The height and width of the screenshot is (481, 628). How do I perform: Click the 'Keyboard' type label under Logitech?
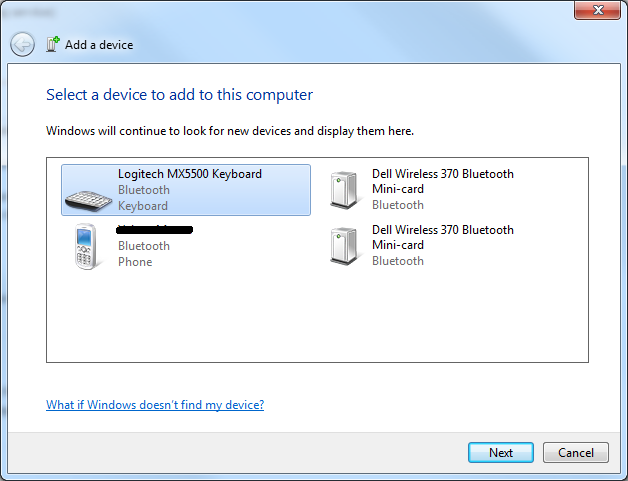pyautogui.click(x=143, y=206)
